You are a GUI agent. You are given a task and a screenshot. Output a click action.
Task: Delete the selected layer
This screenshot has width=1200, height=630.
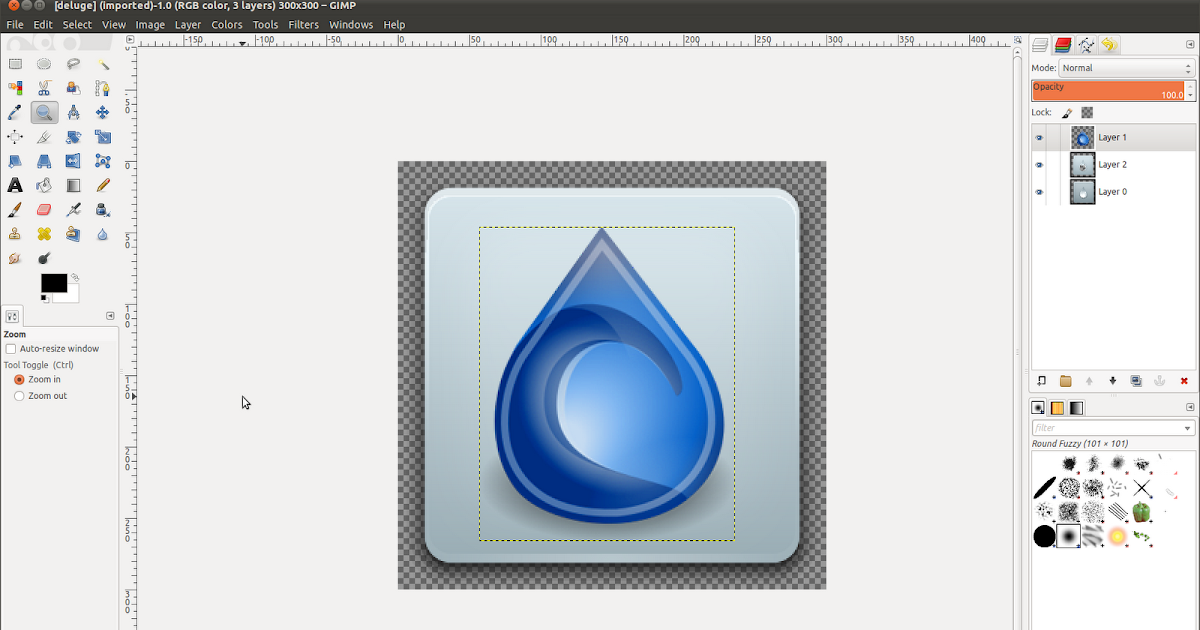1185,381
